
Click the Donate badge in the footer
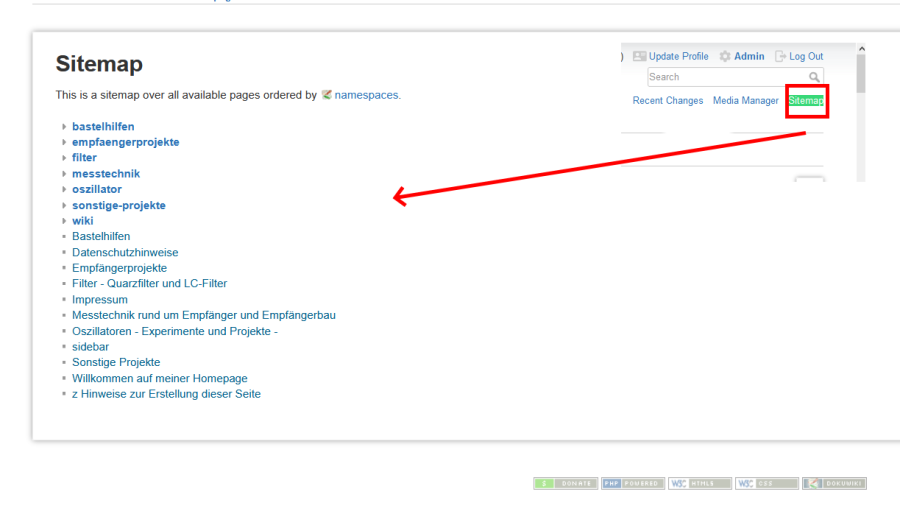point(565,484)
